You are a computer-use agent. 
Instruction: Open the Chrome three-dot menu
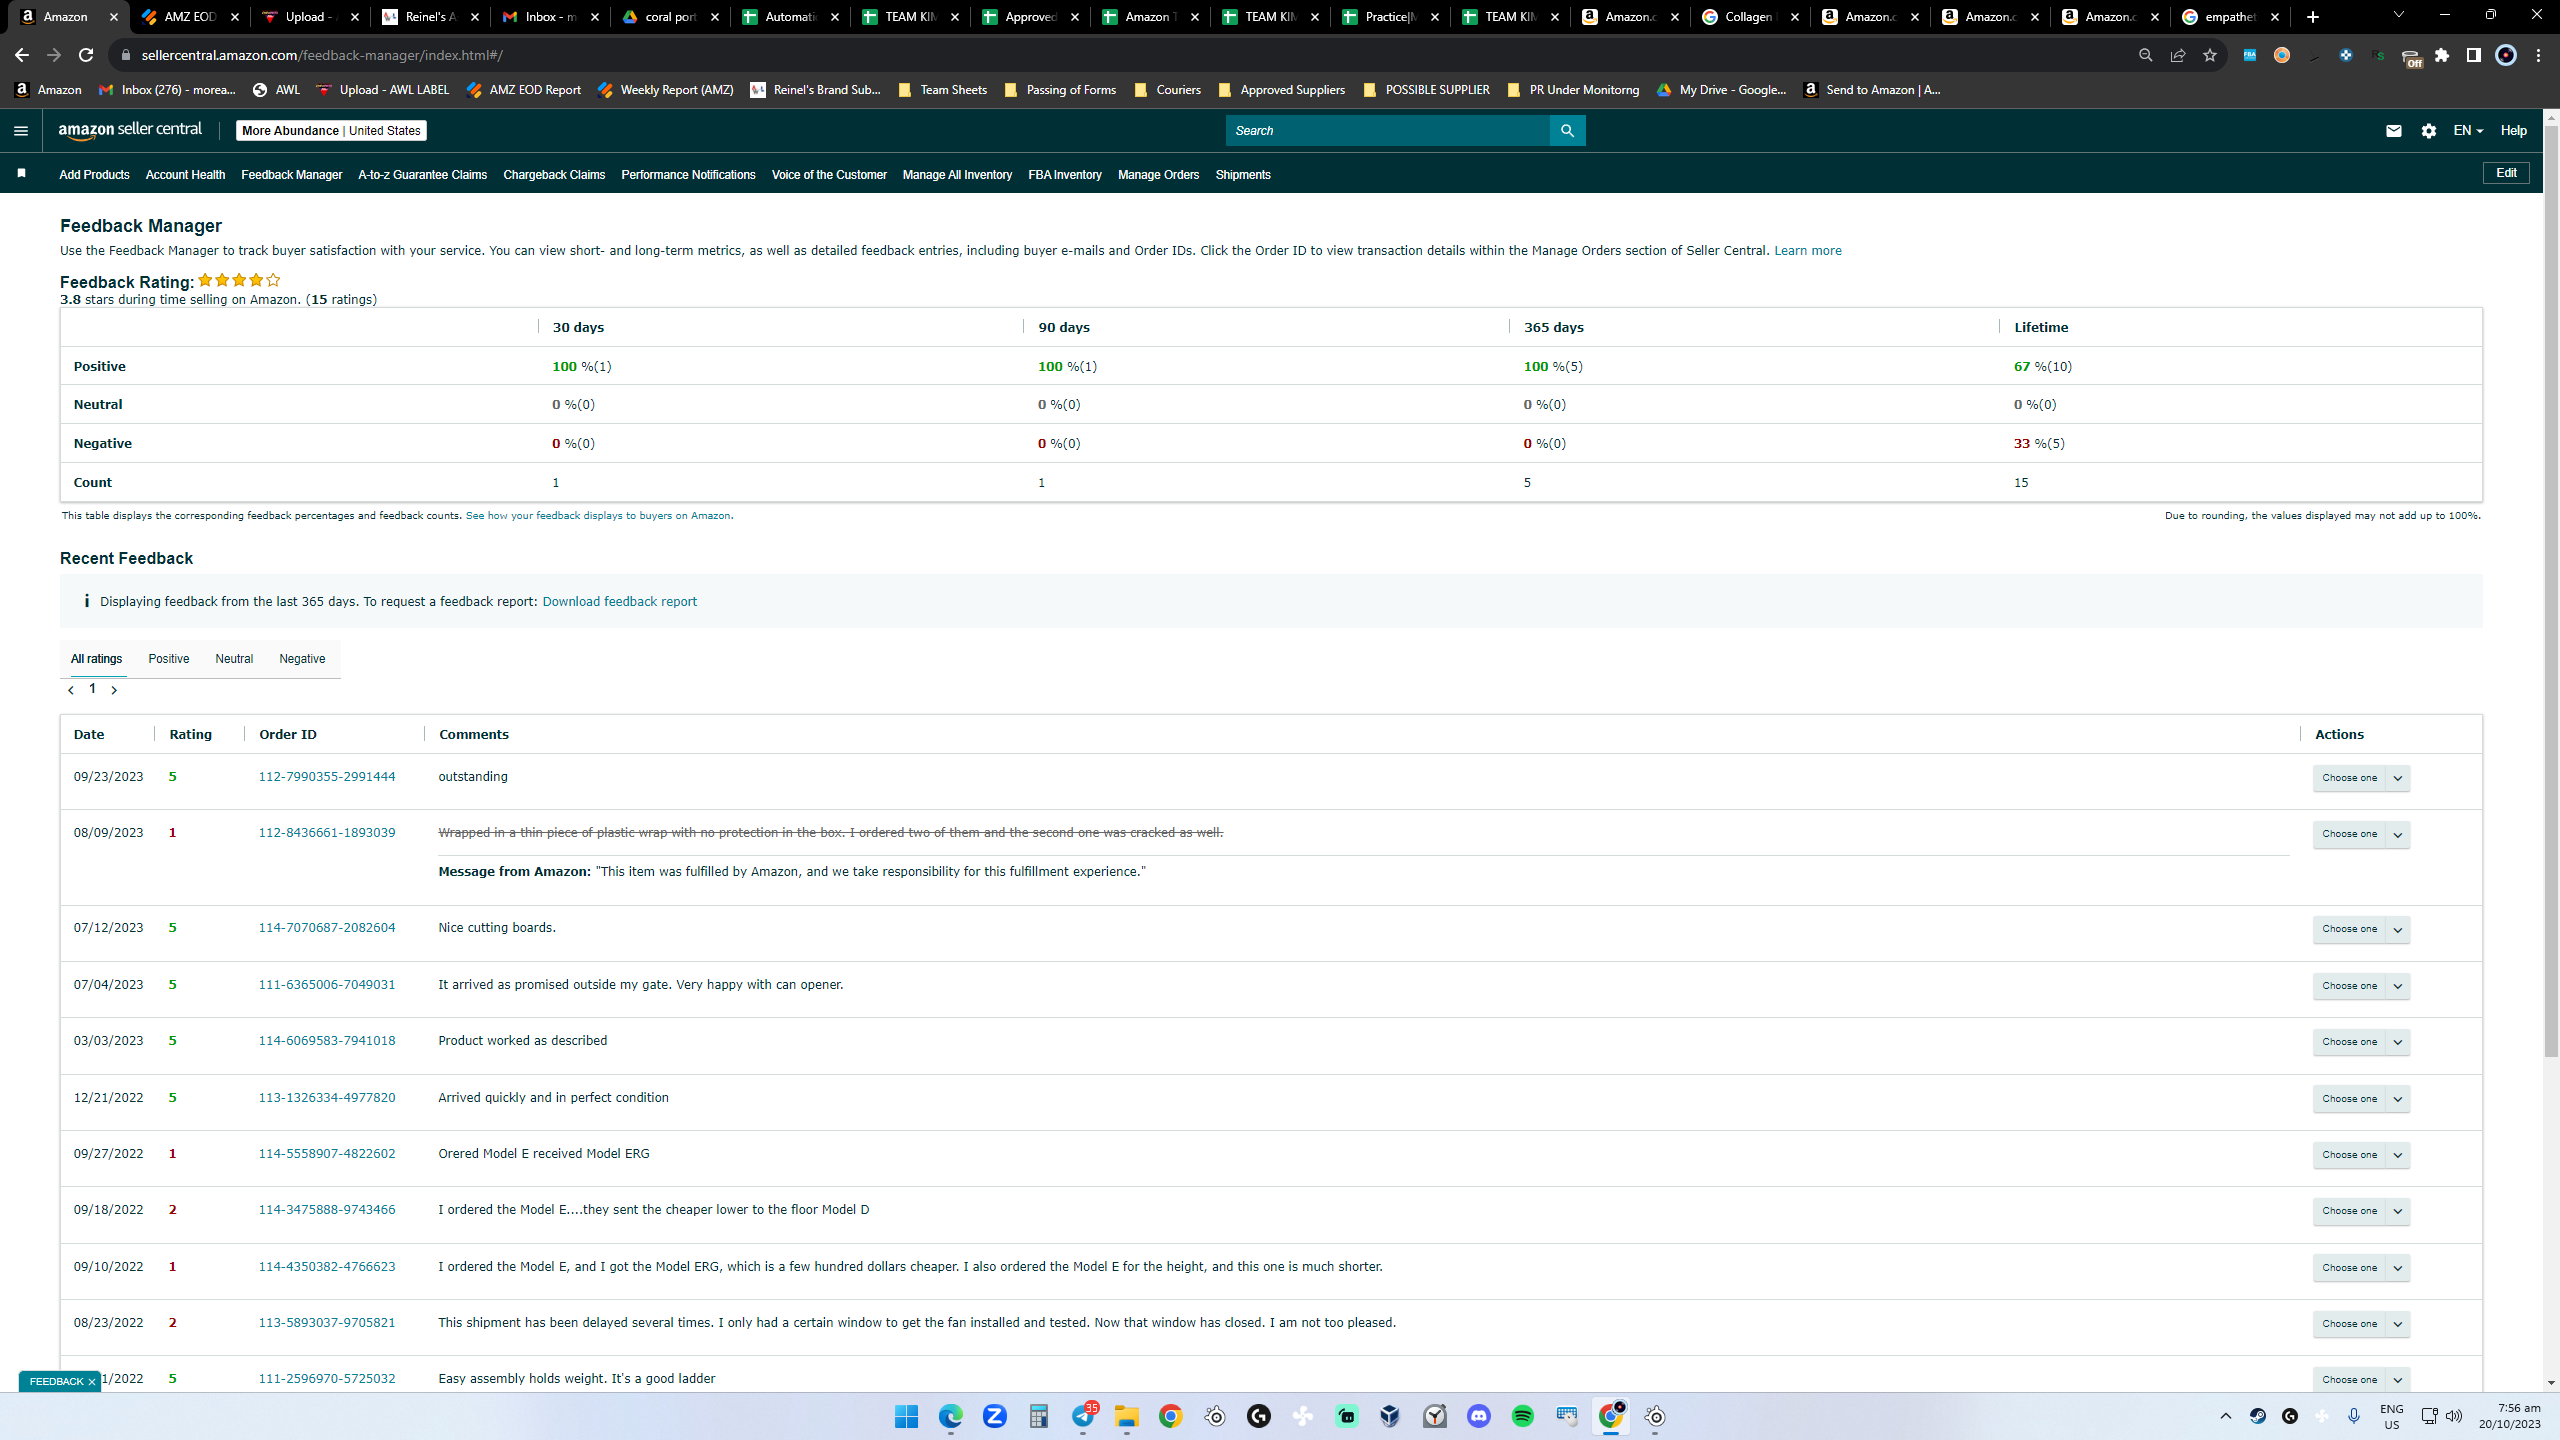[2538, 55]
